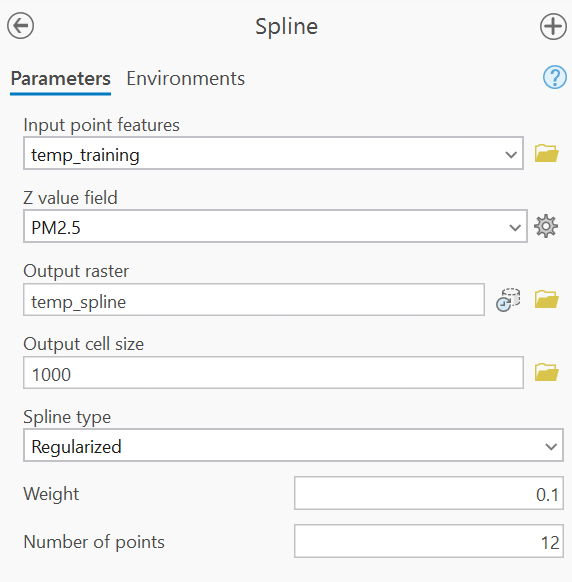Screen dimensions: 572x582
Task: Click the Output cell size field
Action: pos(274,373)
